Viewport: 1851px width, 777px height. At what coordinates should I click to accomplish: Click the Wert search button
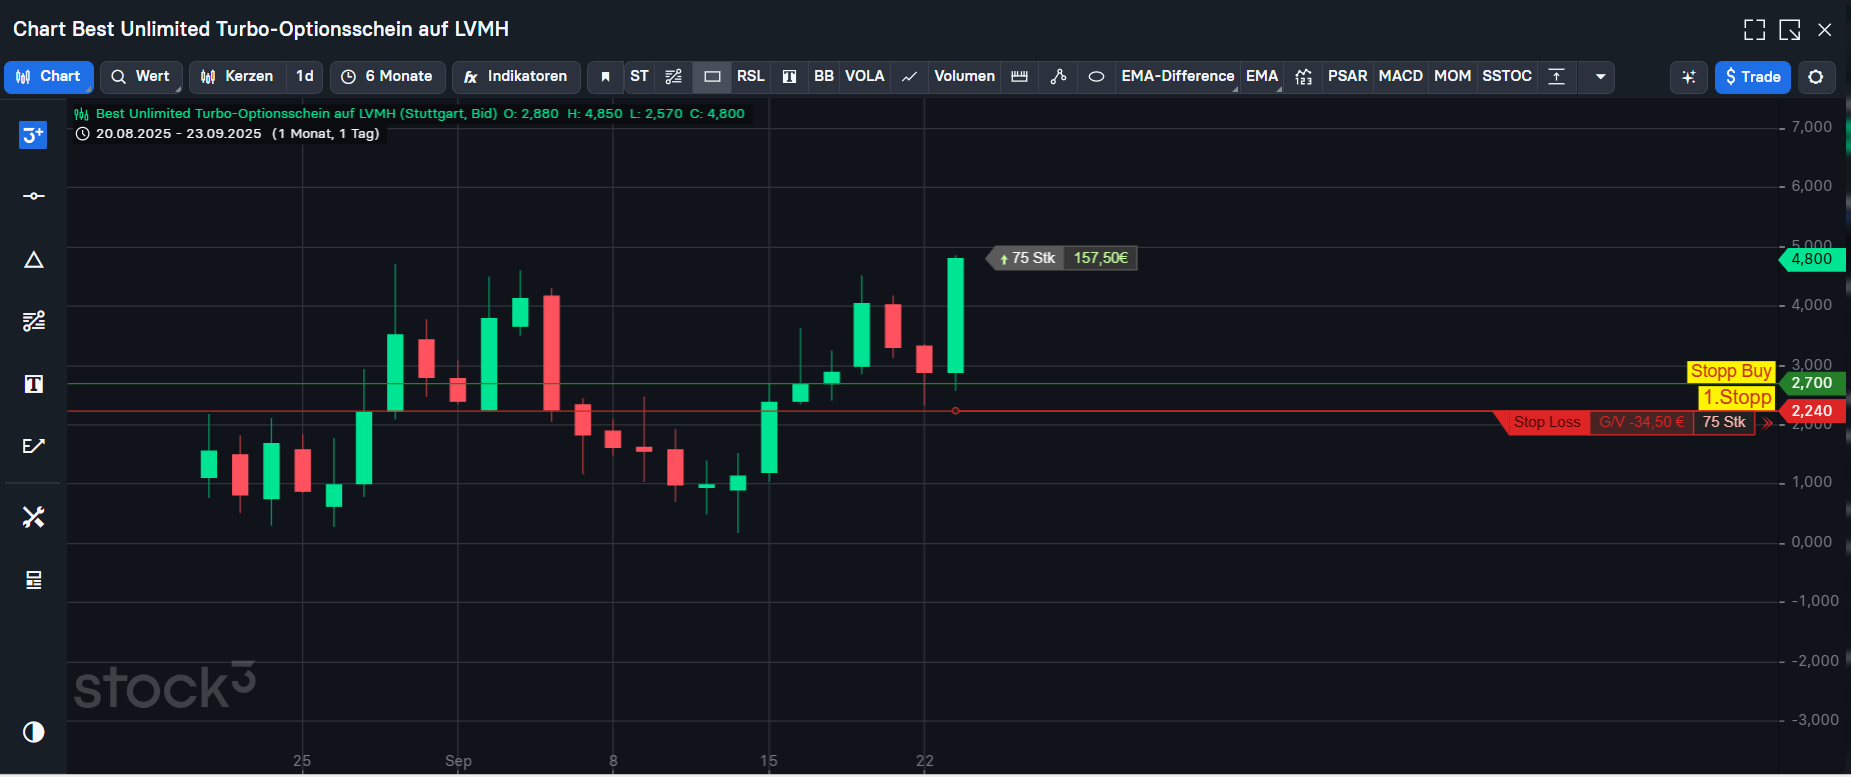click(140, 77)
